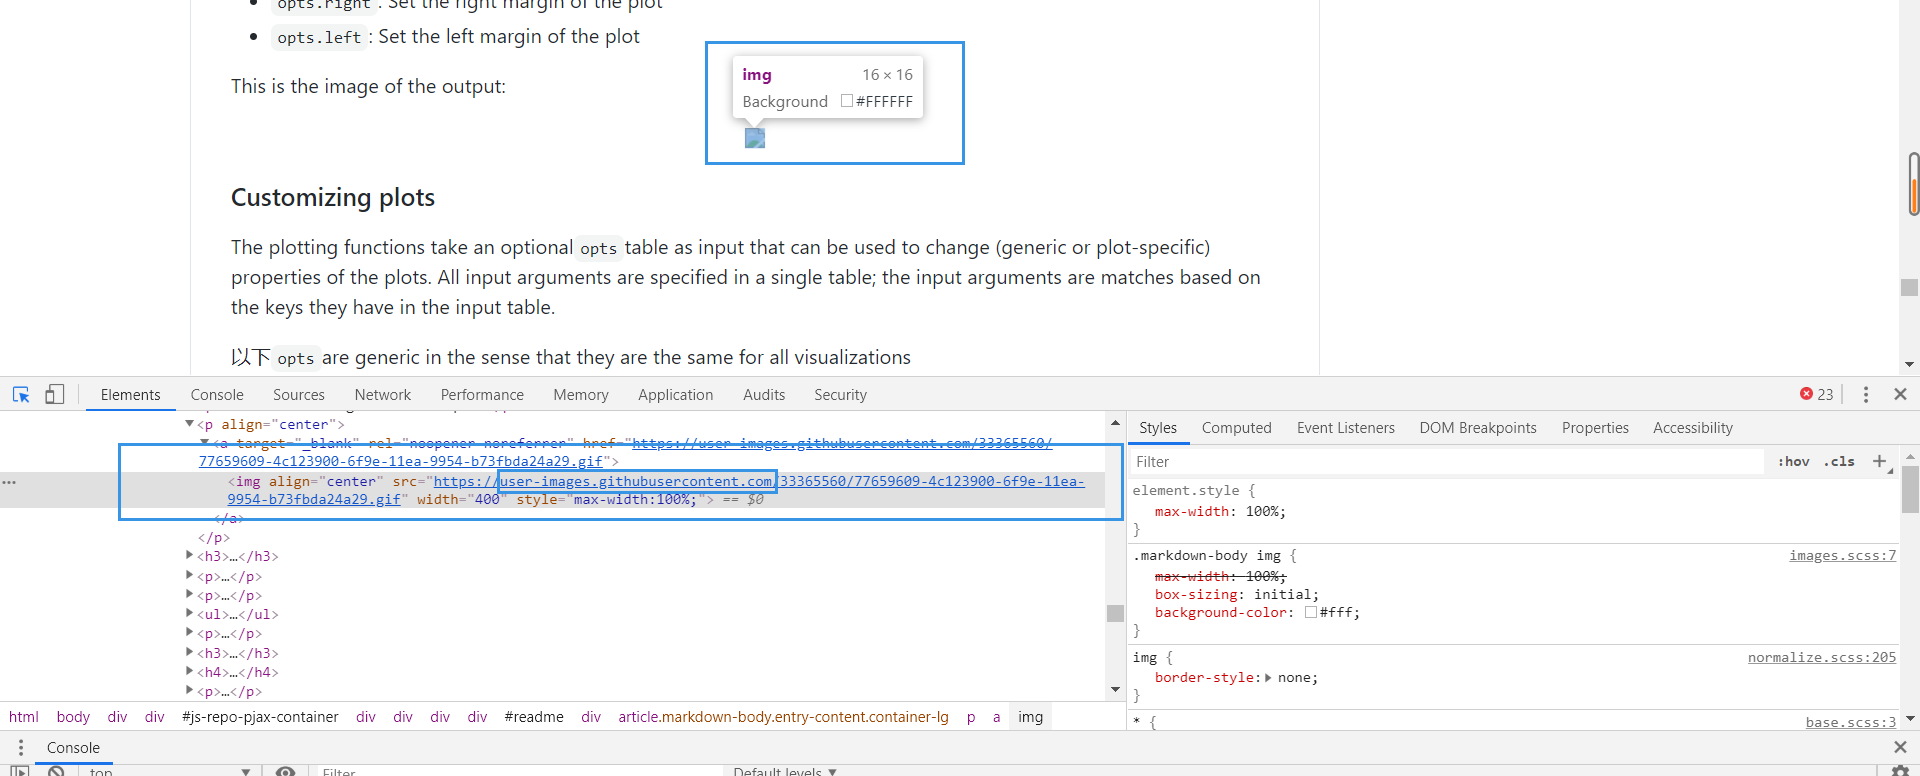The width and height of the screenshot is (1920, 776).
Task: Click the clear console icon
Action: point(56,771)
